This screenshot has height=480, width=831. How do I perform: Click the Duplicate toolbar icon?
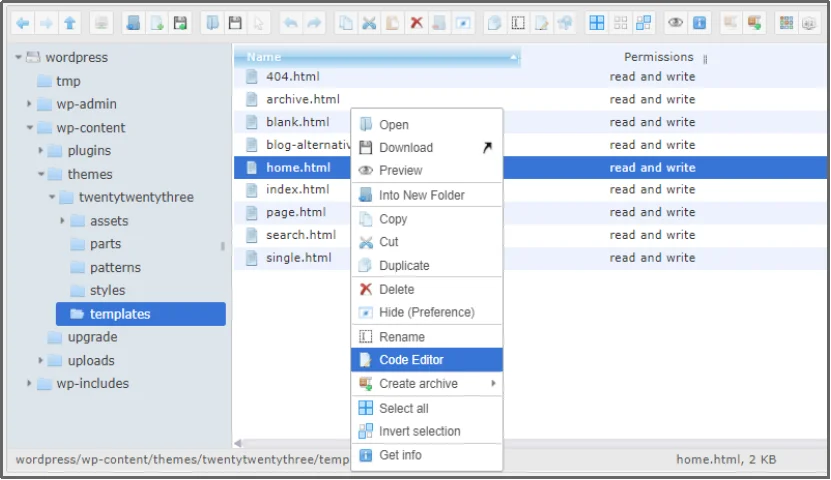click(x=494, y=23)
